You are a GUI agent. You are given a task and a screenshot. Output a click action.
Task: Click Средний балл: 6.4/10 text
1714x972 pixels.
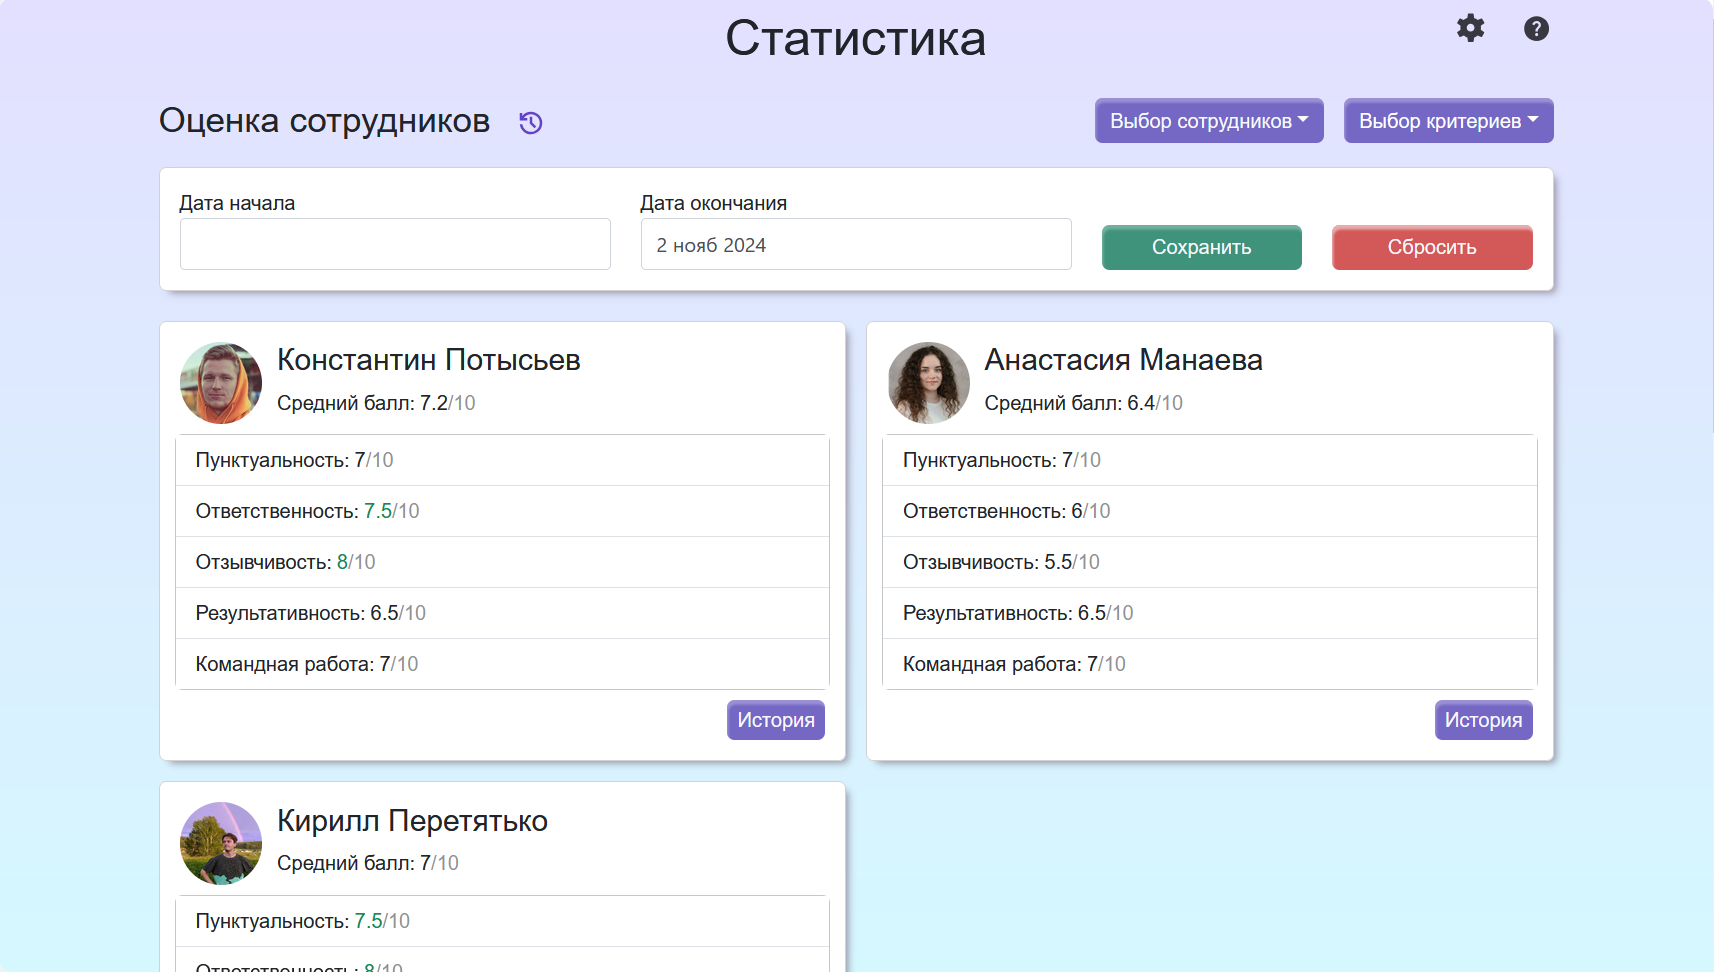point(1083,403)
